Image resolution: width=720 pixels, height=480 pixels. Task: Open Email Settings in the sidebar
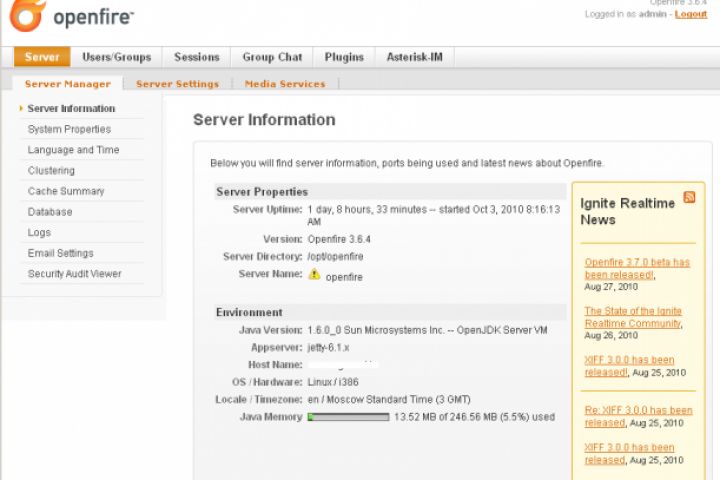point(61,253)
